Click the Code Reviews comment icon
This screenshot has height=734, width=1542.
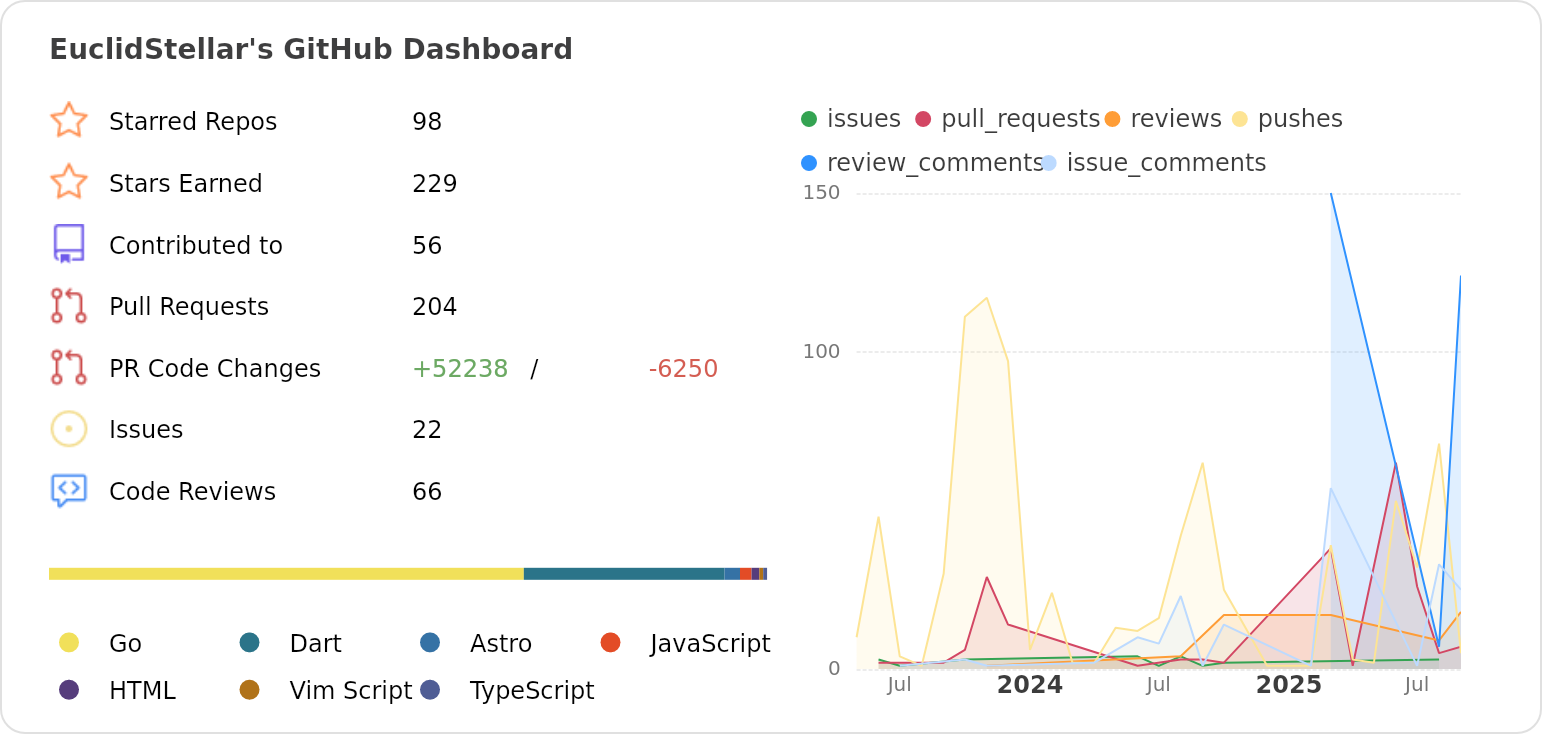(x=68, y=491)
